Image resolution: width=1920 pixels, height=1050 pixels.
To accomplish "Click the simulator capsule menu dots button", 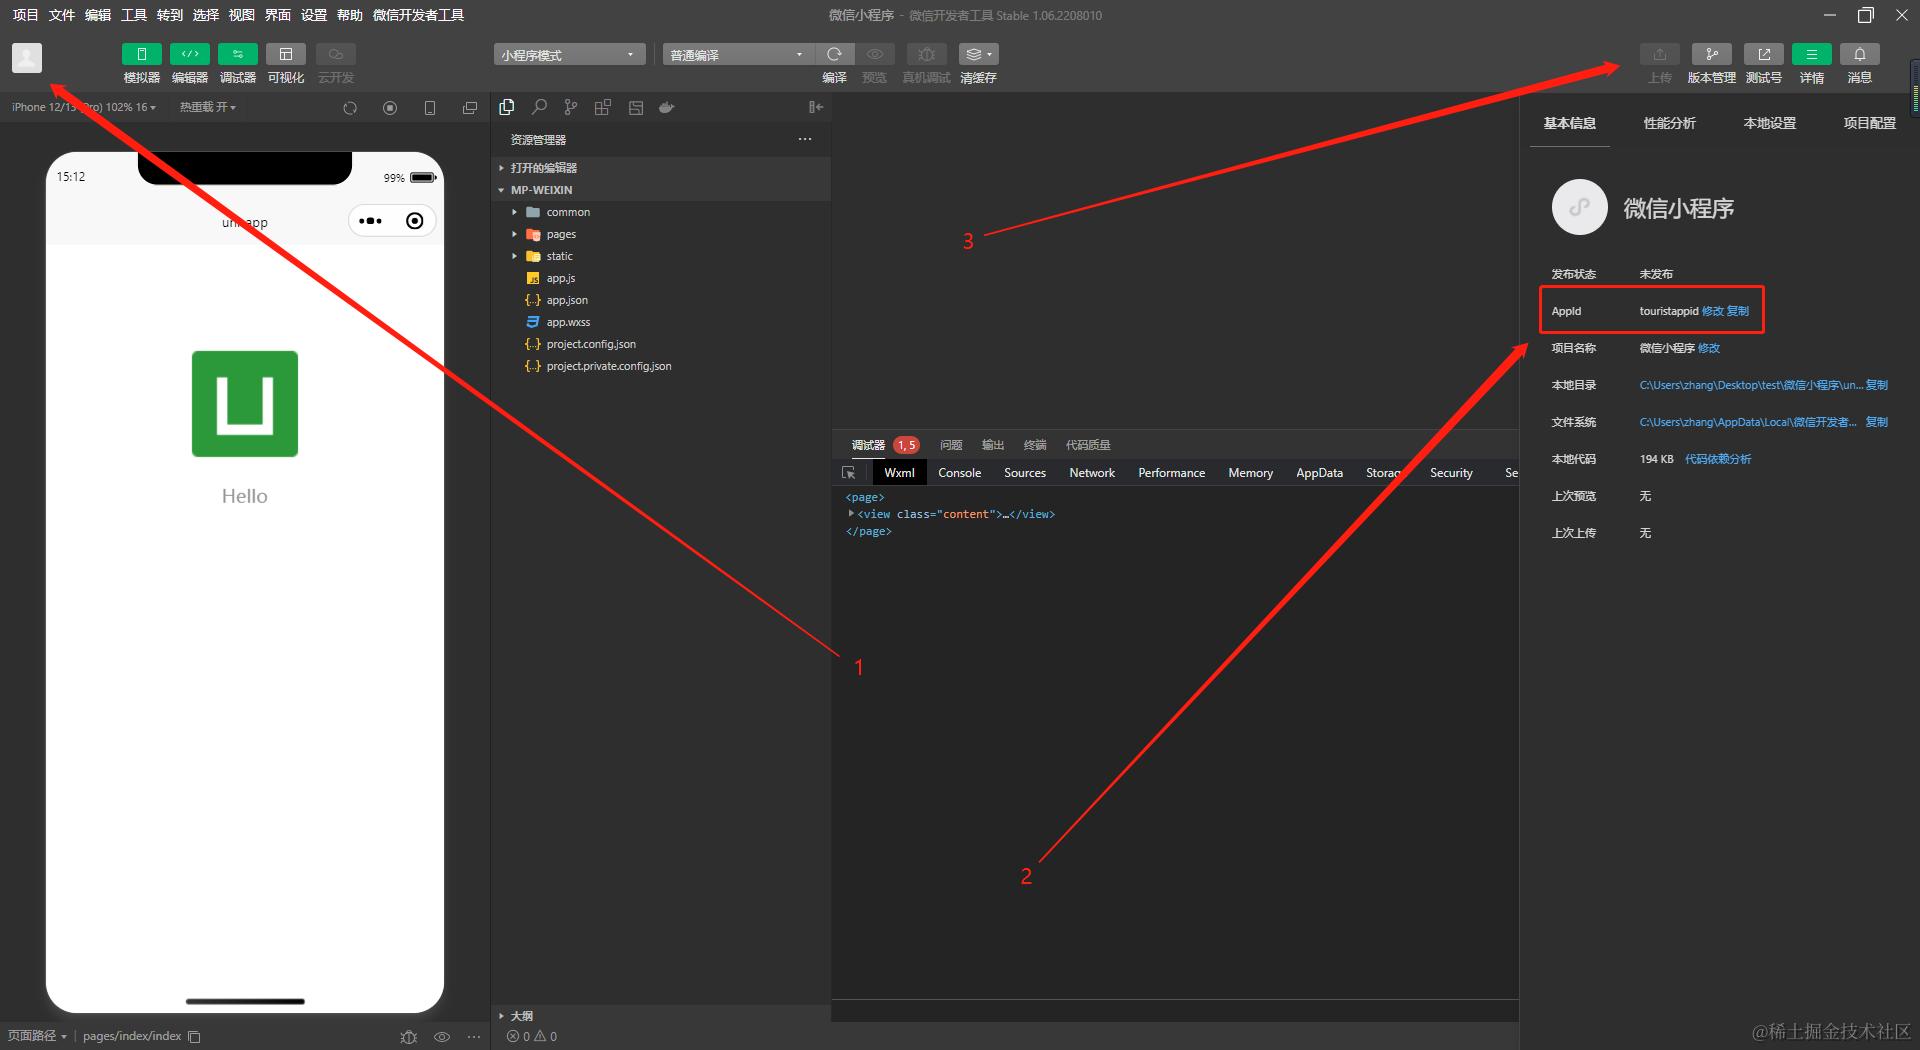I will (x=371, y=221).
